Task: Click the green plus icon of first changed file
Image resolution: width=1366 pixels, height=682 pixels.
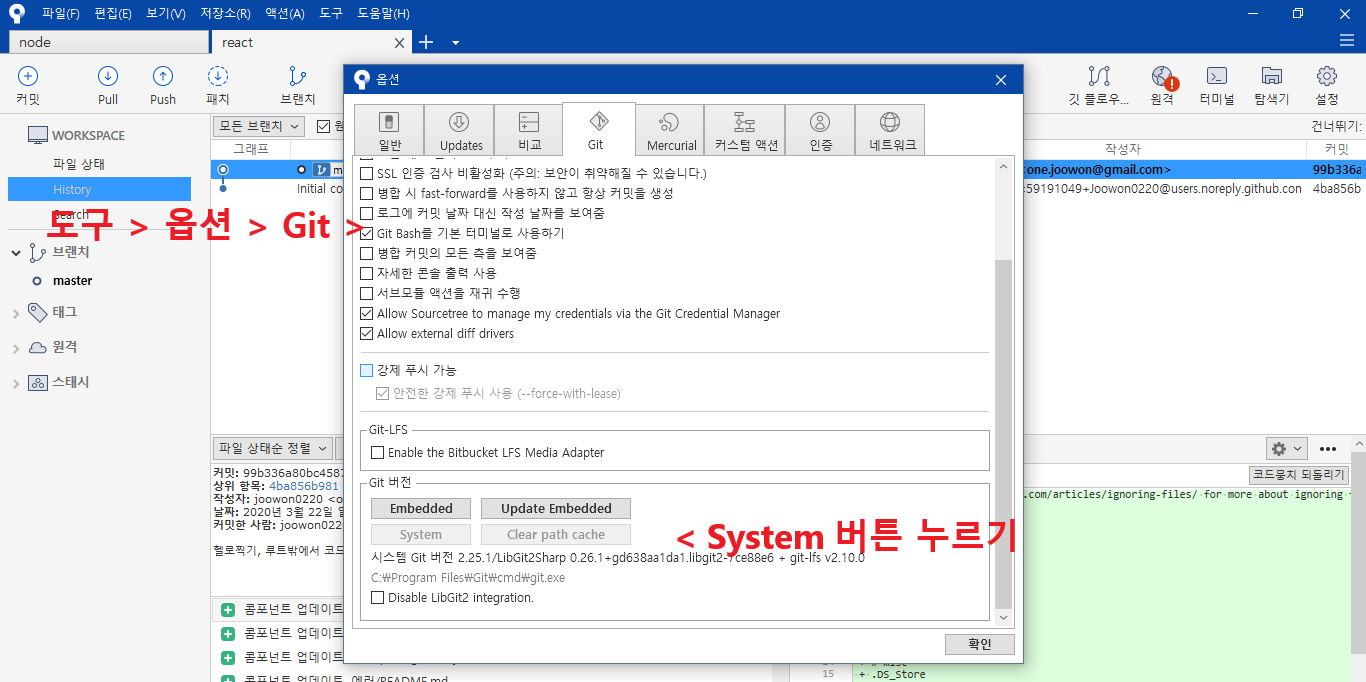Action: [x=228, y=608]
